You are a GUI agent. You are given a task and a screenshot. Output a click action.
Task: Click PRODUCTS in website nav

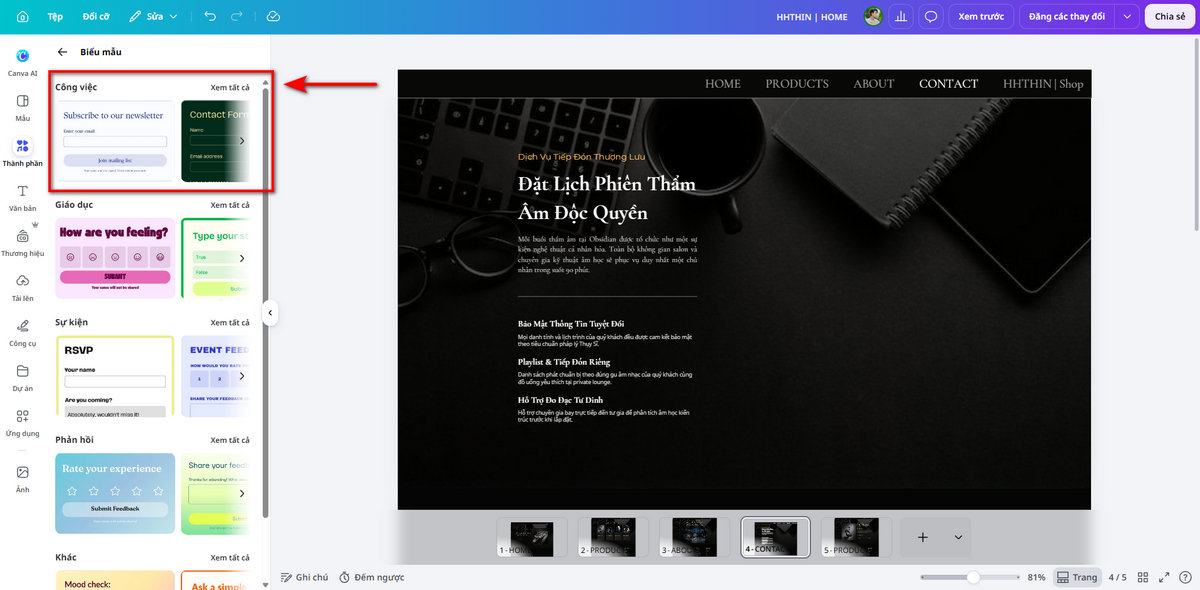(x=797, y=84)
